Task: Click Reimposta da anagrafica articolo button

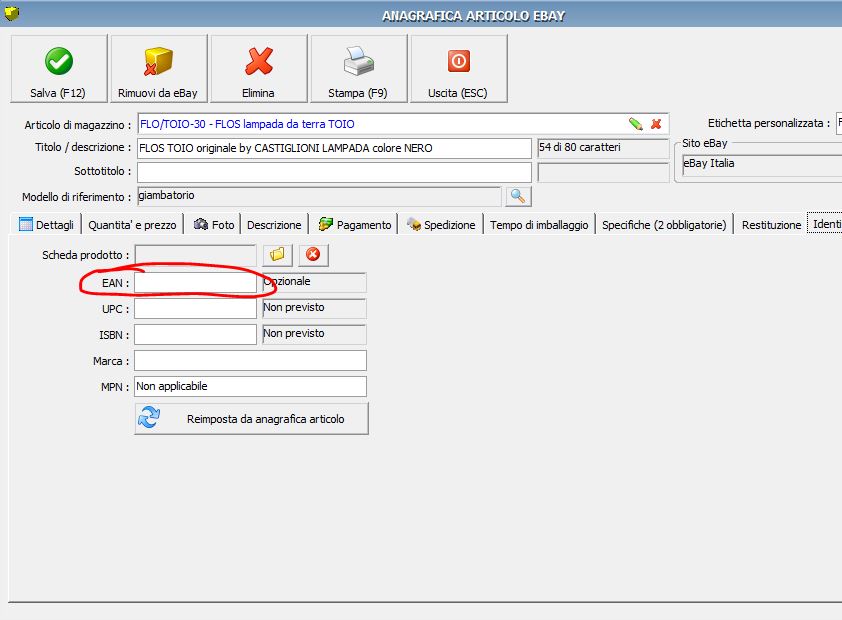Action: (x=251, y=419)
